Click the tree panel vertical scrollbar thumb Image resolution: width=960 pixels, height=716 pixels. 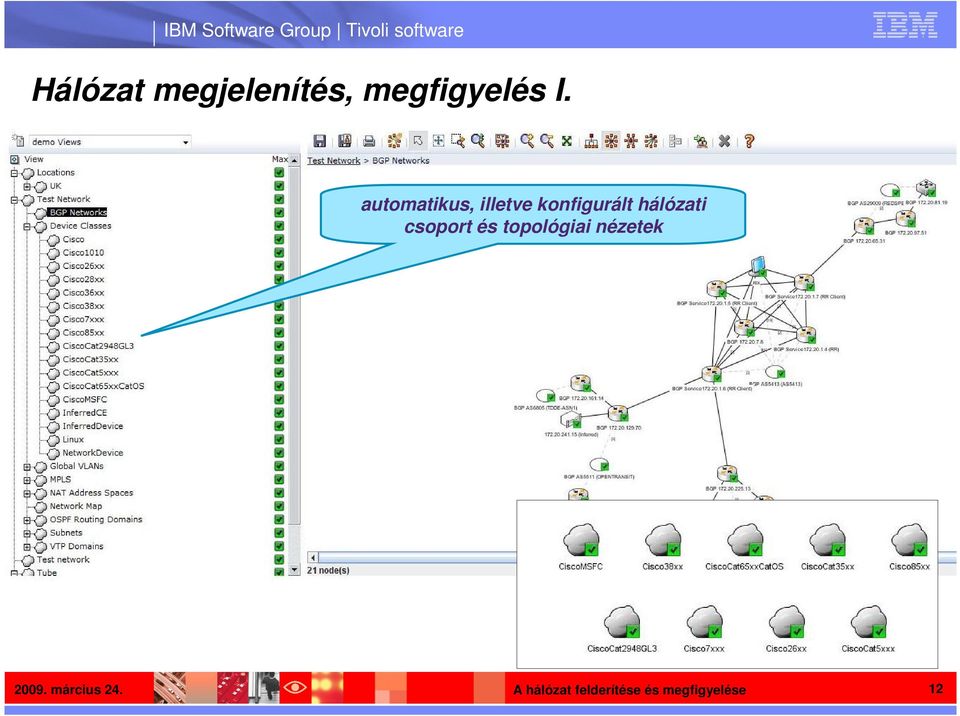point(294,345)
